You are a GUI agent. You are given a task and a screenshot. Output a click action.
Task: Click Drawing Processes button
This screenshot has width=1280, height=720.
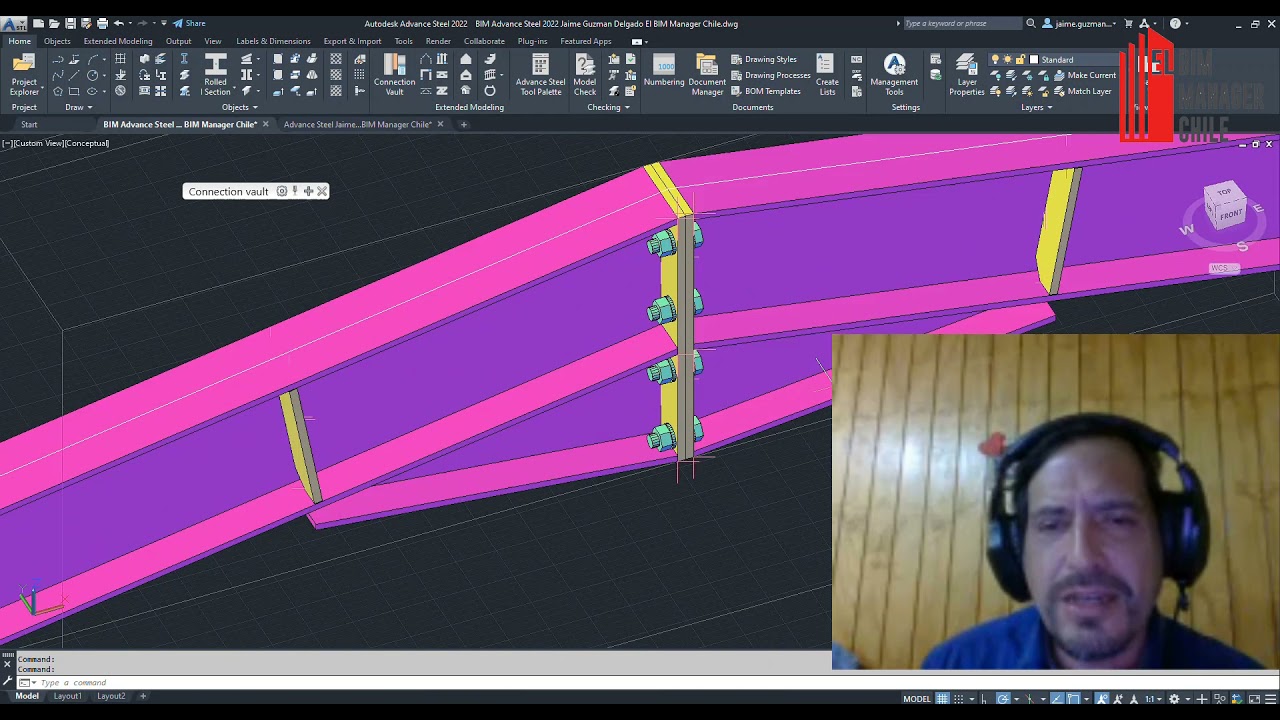click(x=770, y=75)
